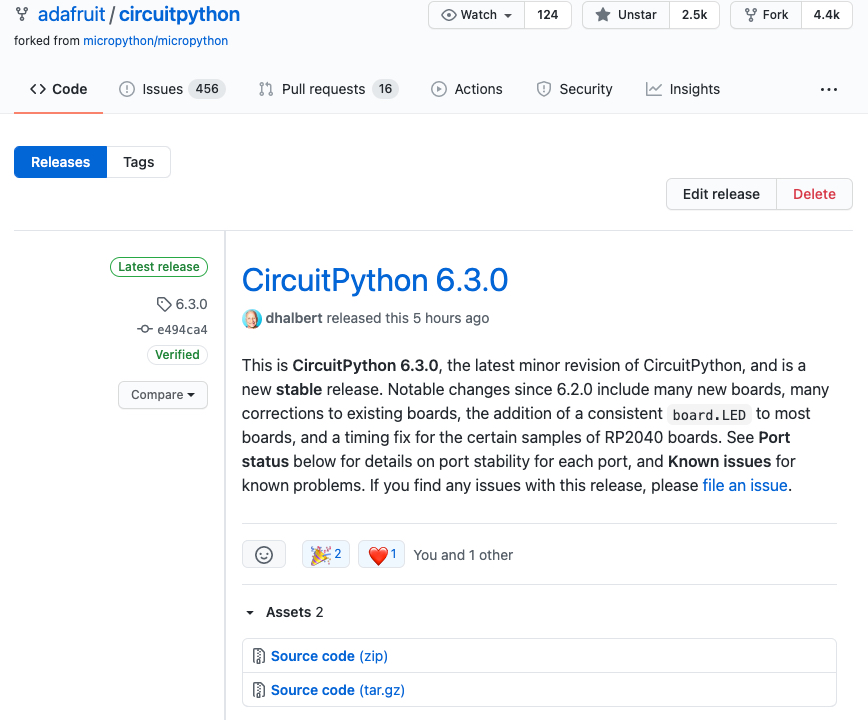Click the Fork button
Viewport: 868px width, 720px height.
pos(766,15)
